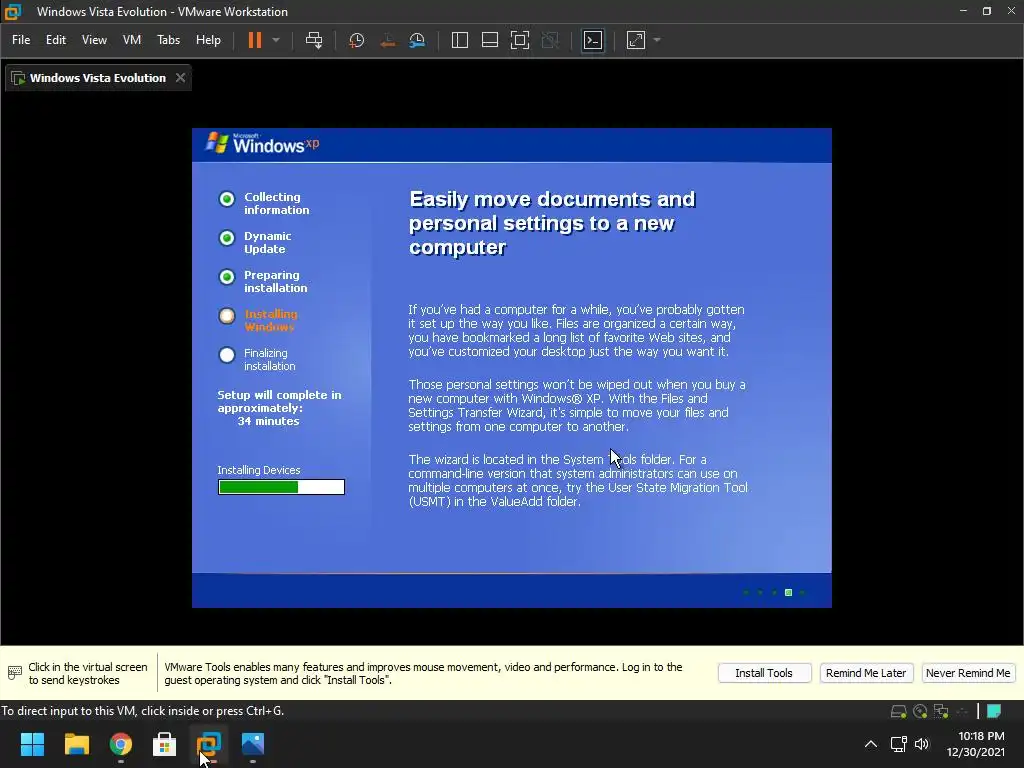Send Ctrl+Alt+Del to the virtual machine
Screen dimensions: 1024x768
point(314,40)
